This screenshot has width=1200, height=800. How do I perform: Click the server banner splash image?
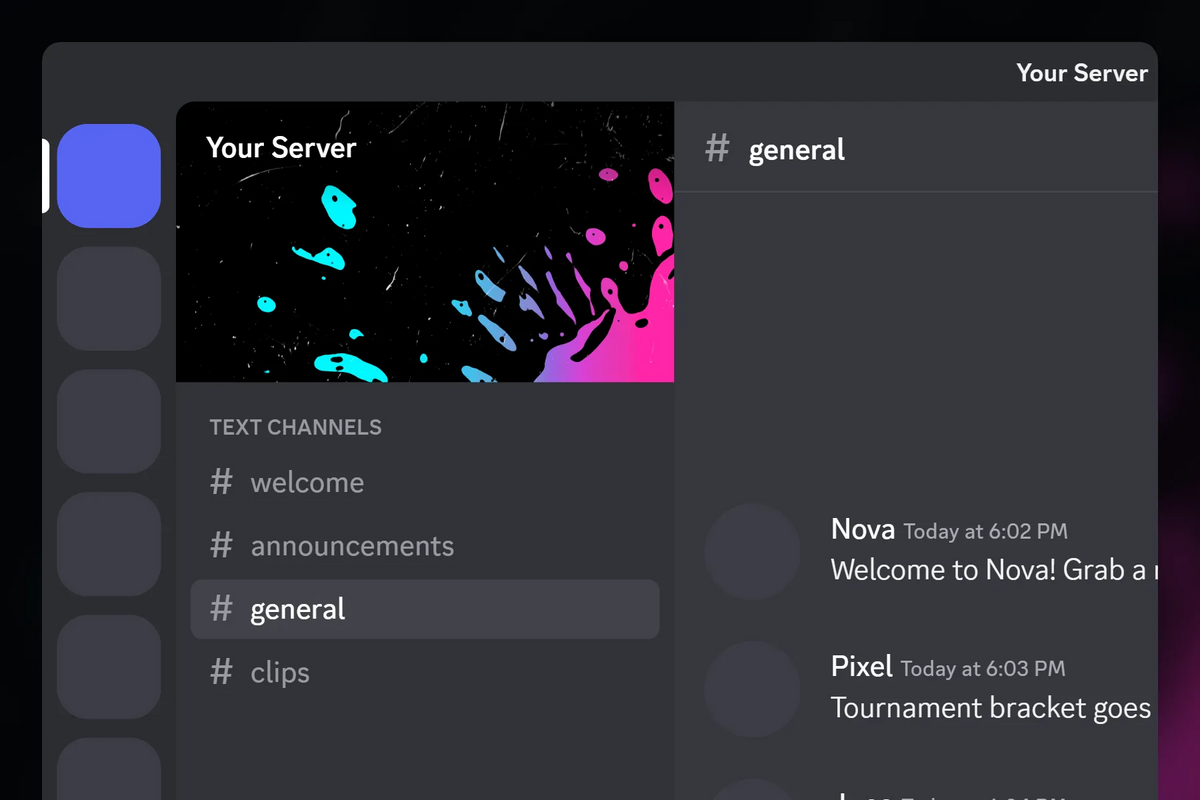[425, 242]
